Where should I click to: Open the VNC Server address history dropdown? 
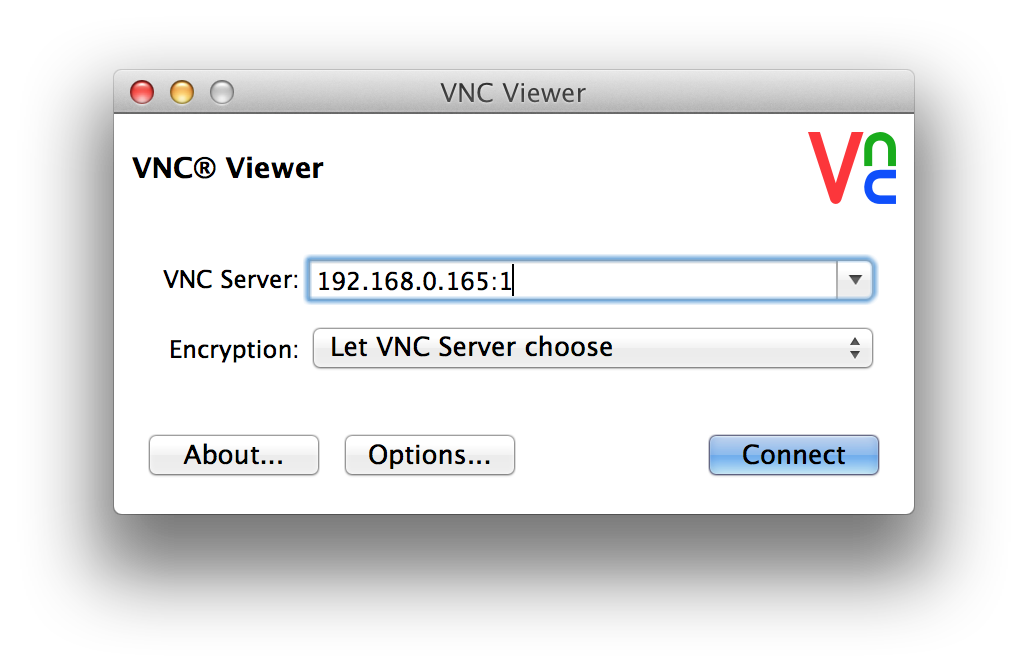click(x=855, y=280)
